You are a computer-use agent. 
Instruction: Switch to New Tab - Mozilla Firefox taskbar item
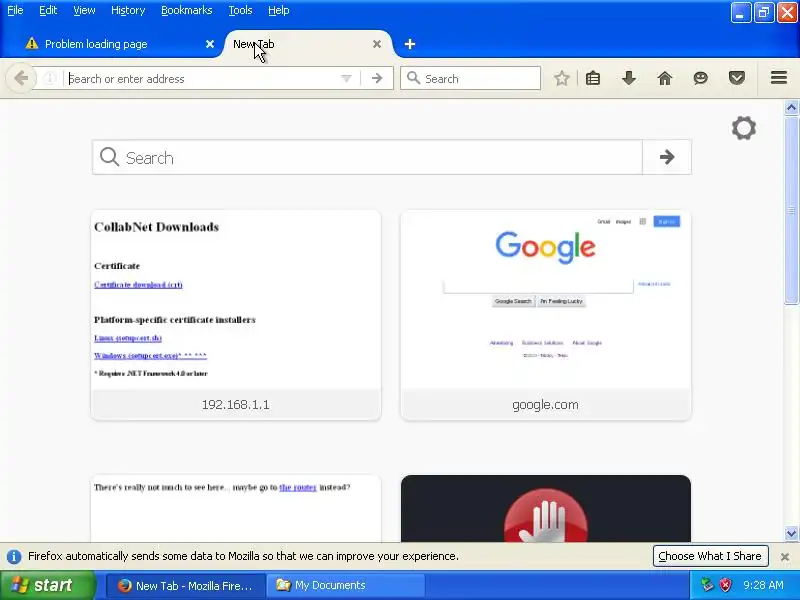tap(186, 586)
